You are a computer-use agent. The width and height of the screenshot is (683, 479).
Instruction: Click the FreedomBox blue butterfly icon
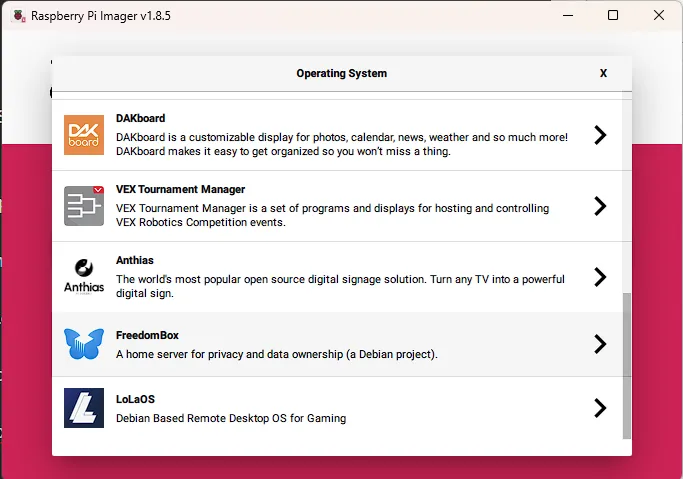pos(84,344)
